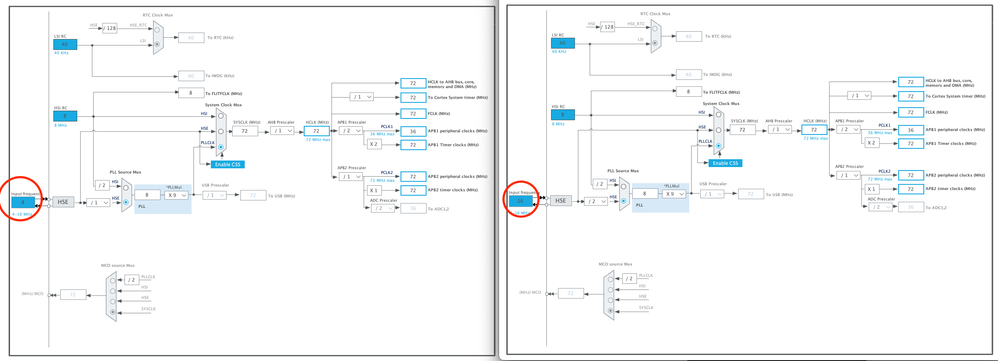Click To FLITFCLK value 8, left diagram

pos(190,93)
